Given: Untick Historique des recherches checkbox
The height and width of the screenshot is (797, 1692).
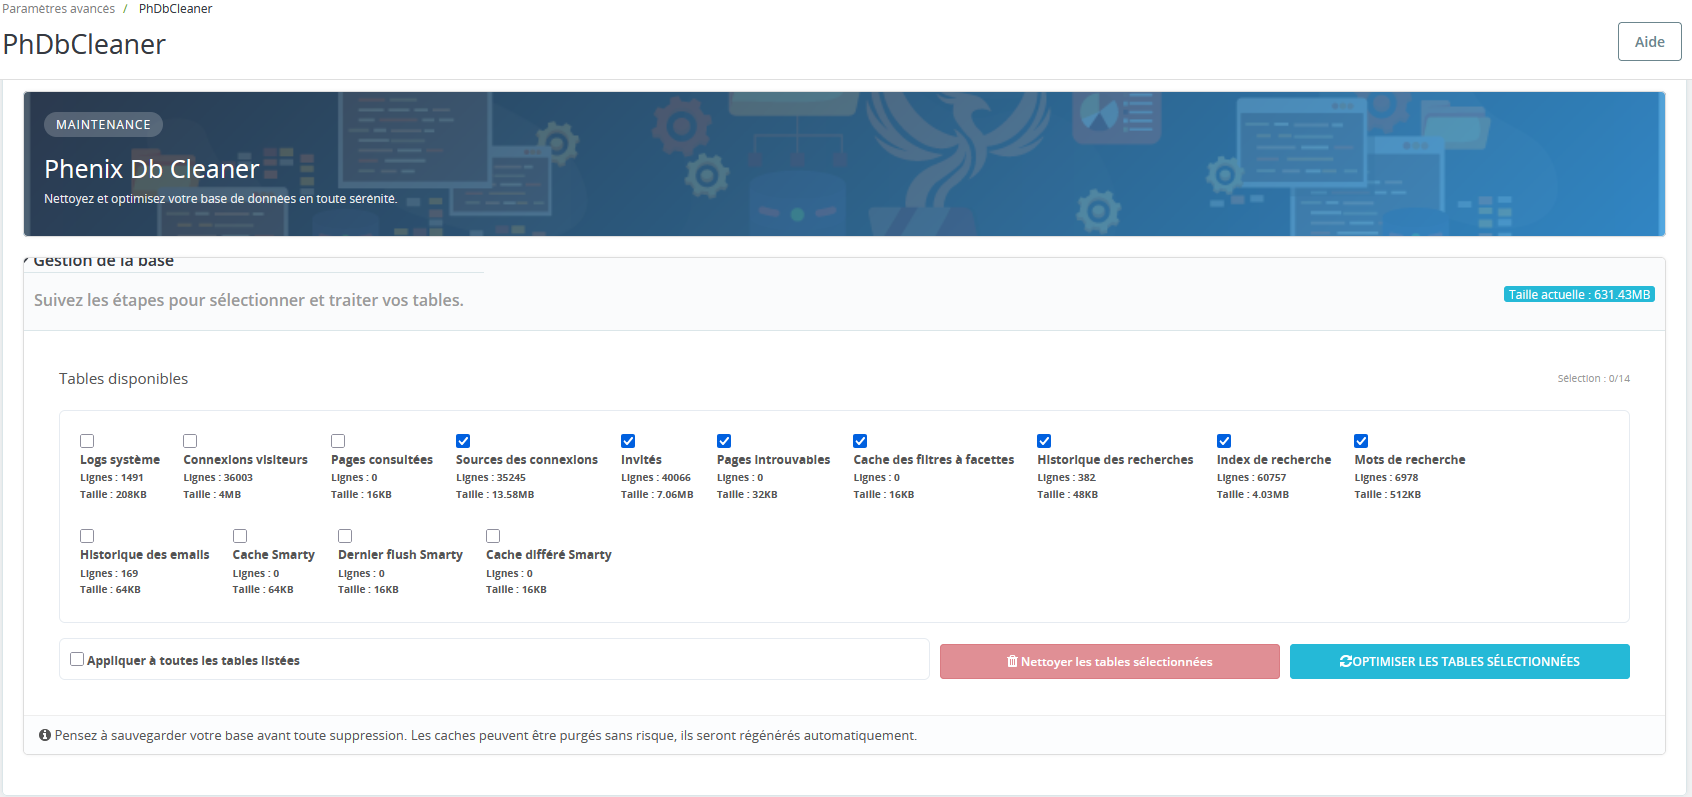Looking at the screenshot, I should pyautogui.click(x=1044, y=441).
